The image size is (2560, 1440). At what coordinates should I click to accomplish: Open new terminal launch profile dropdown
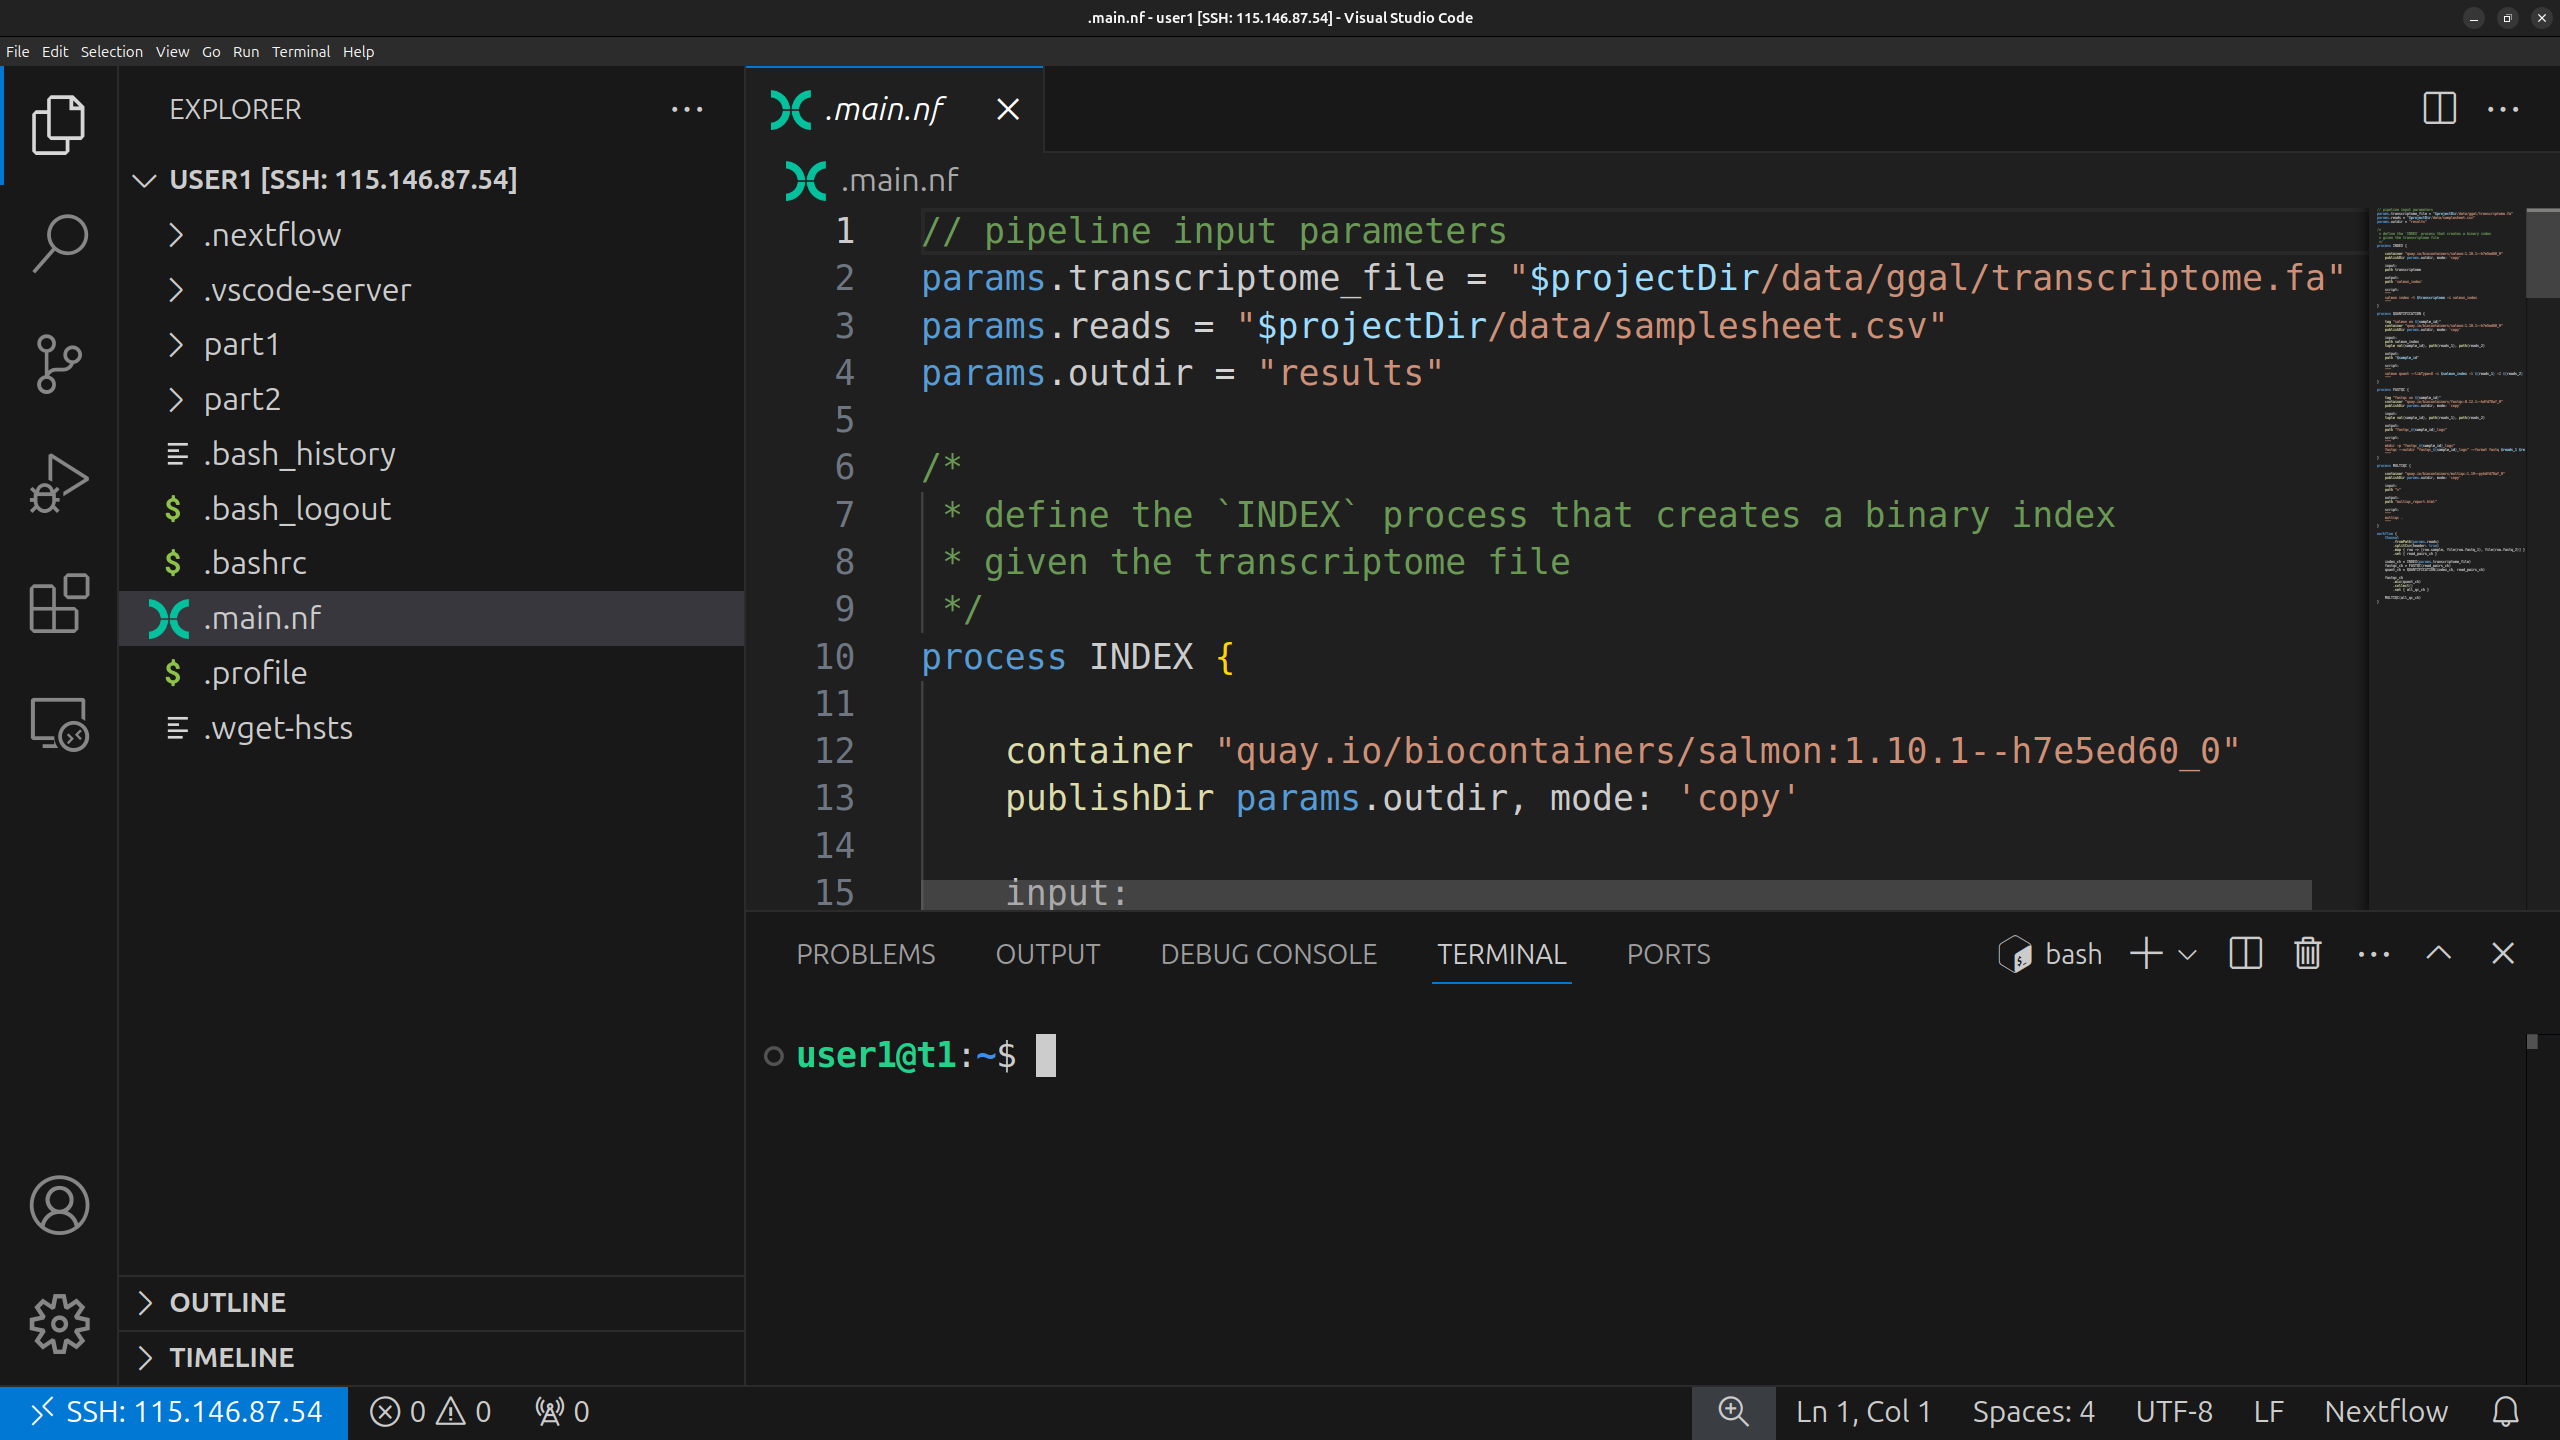[x=2188, y=954]
